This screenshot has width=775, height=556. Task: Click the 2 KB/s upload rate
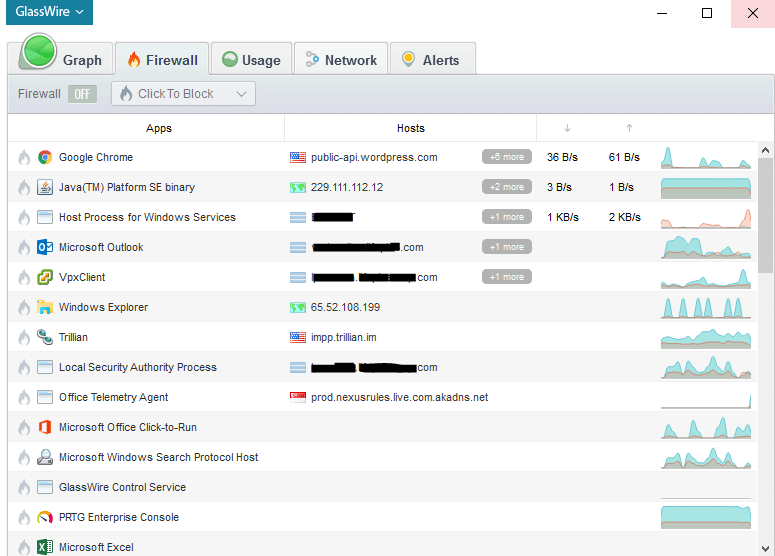pyautogui.click(x=625, y=217)
